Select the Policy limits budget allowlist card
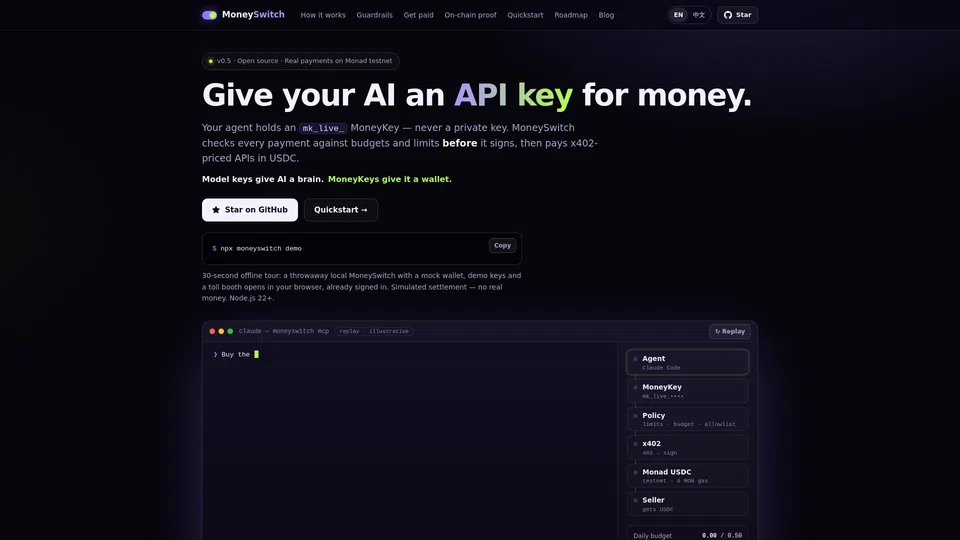 coord(688,419)
